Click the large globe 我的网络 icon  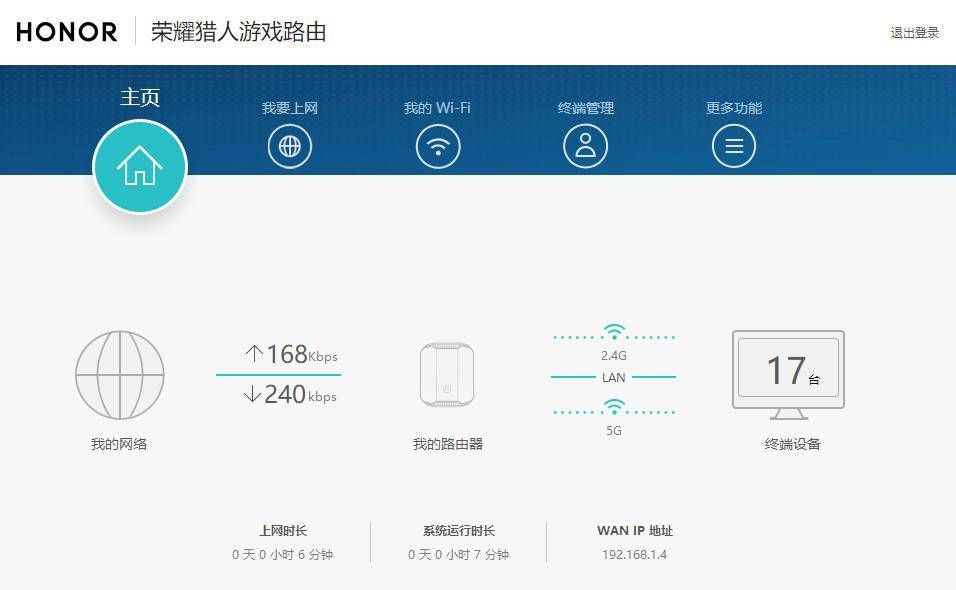point(120,375)
